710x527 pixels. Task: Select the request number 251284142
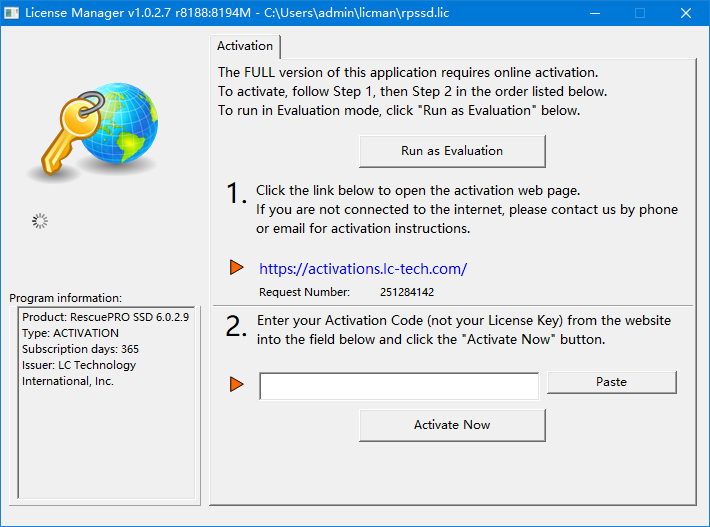(407, 292)
